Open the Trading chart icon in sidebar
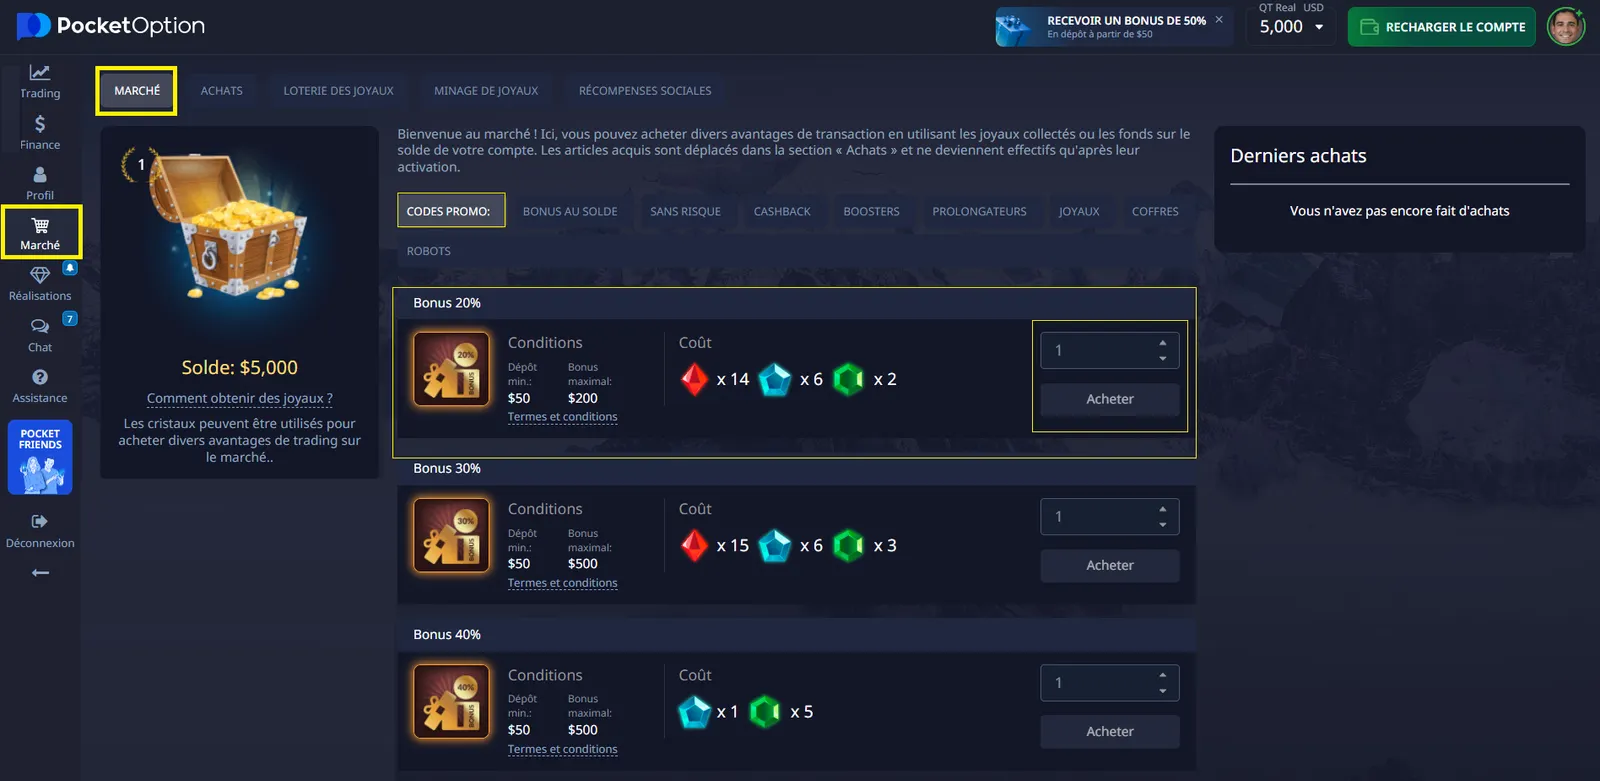Screen dimensions: 1600x781 (40, 73)
